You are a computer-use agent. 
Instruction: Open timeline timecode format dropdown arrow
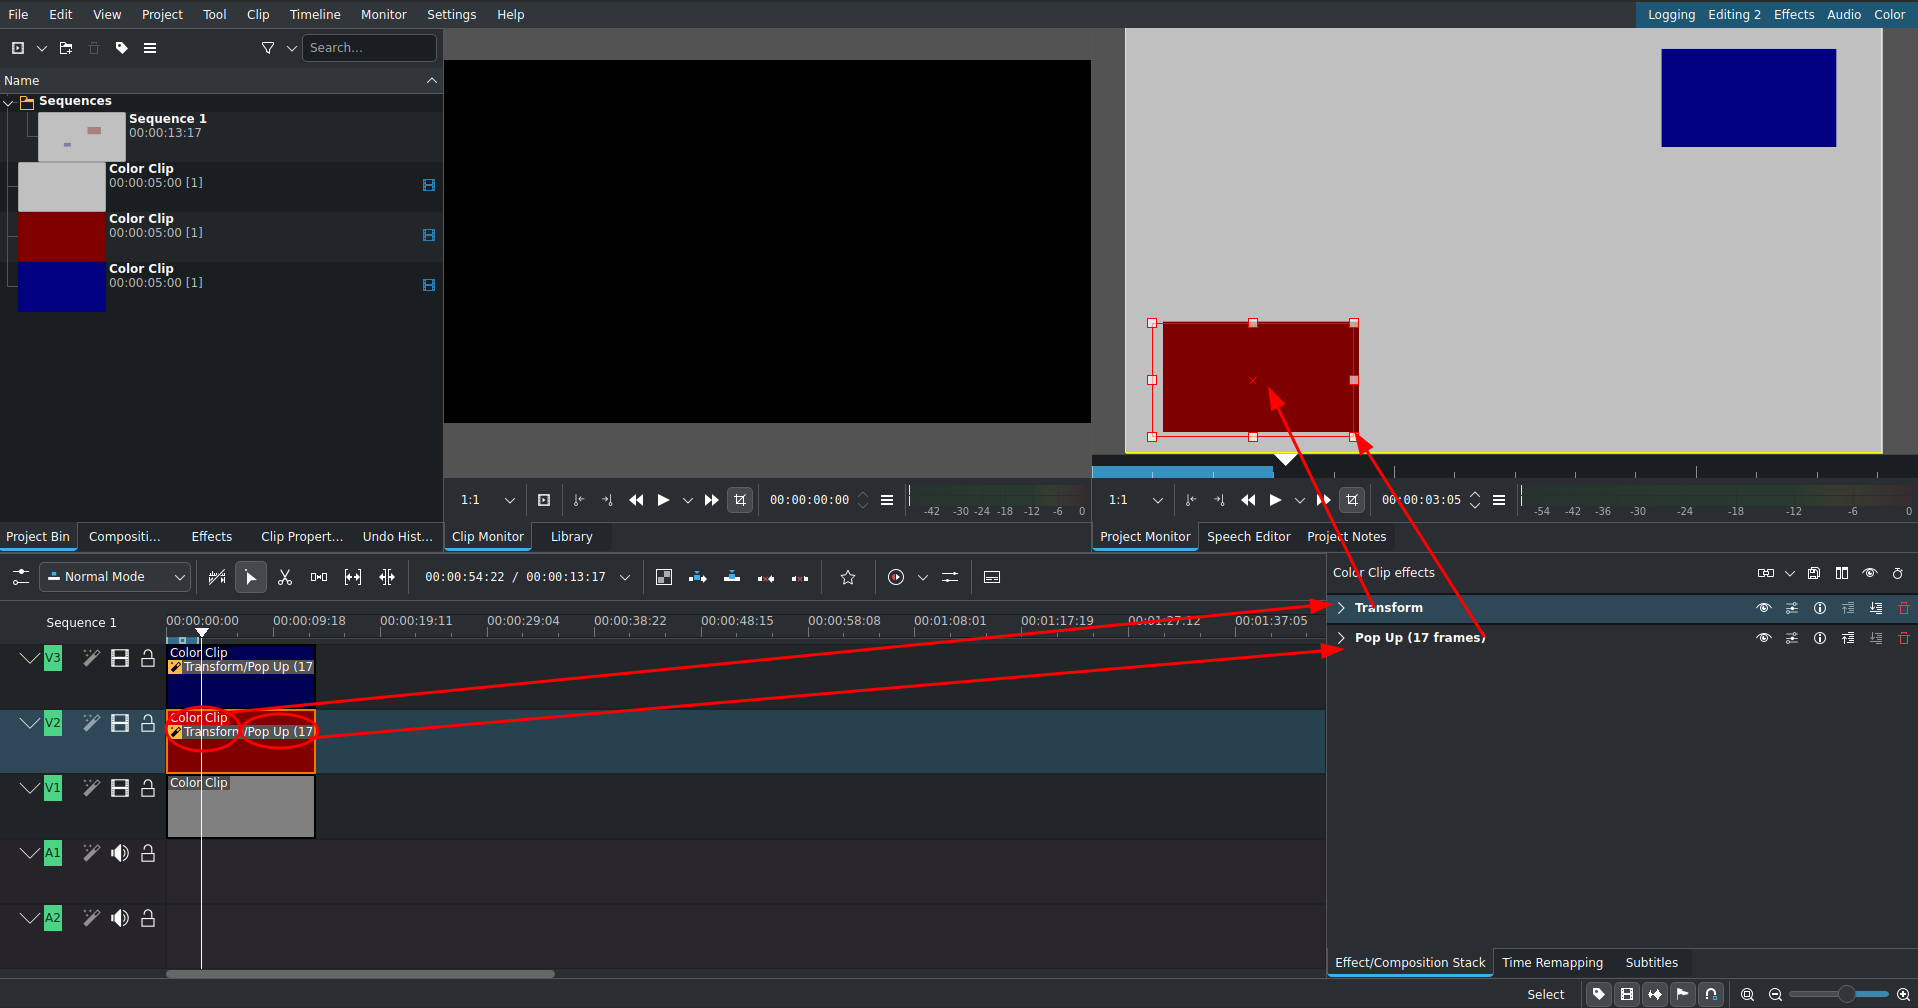click(x=625, y=577)
